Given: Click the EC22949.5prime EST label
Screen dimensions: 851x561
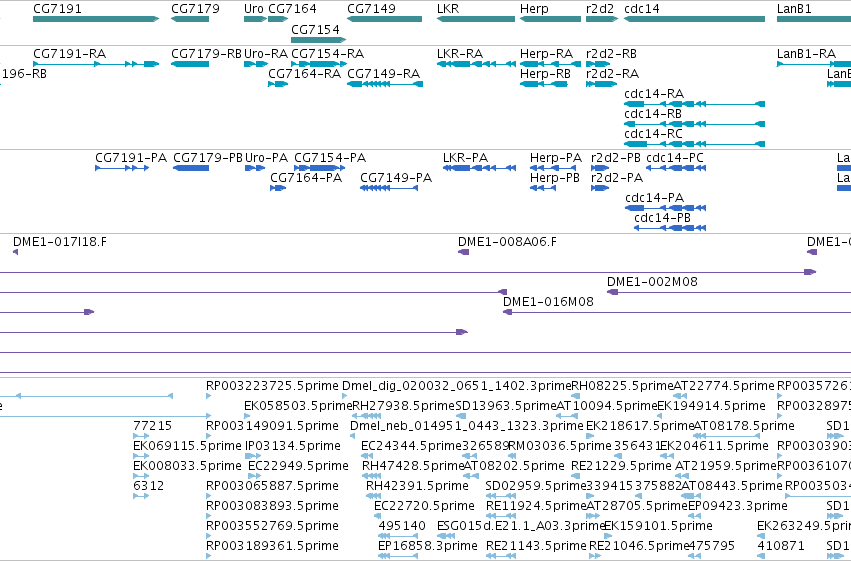Looking at the screenshot, I should (299, 467).
